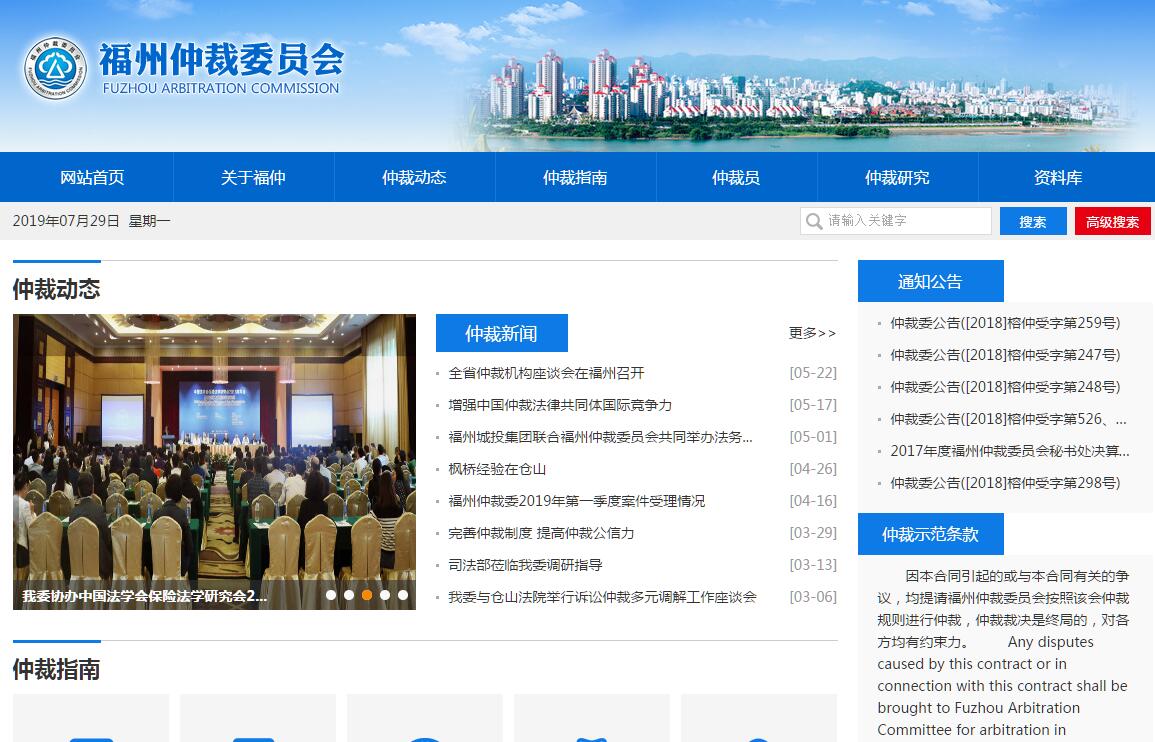The image size is (1155, 742).
Task: Open news article 全省仲裁机构座谈会在福州召开
Action: coord(546,373)
